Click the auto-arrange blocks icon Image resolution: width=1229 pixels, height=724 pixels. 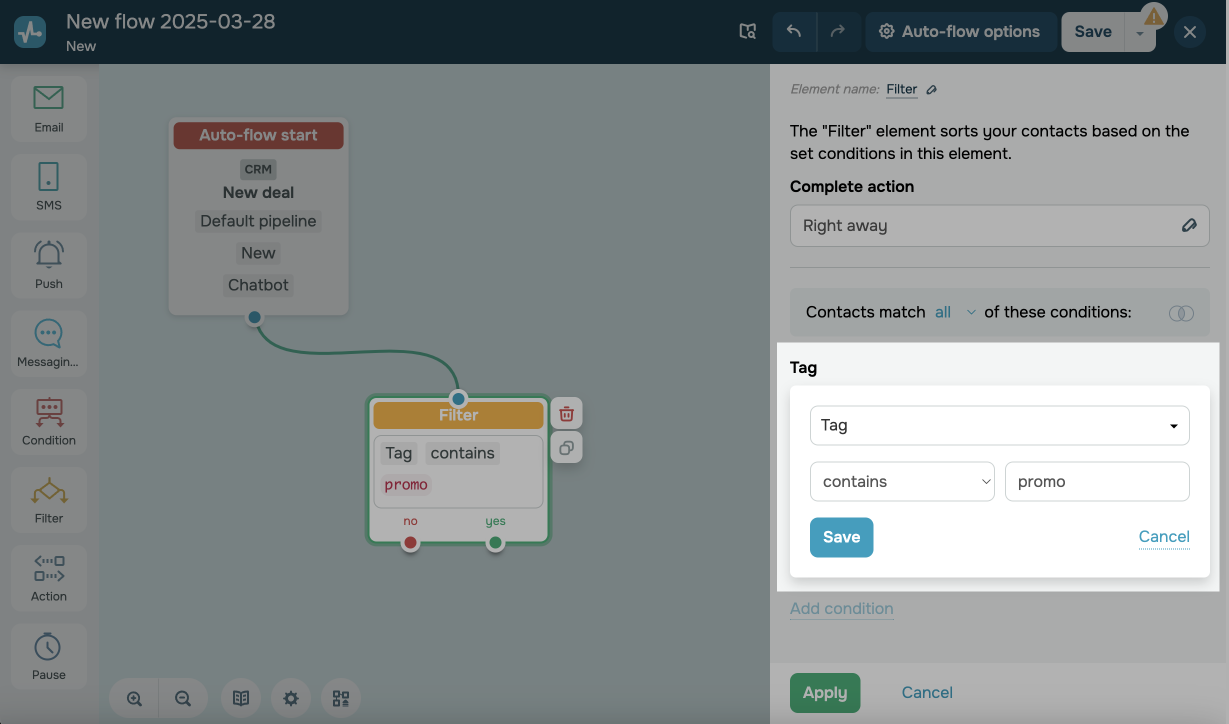coord(341,699)
